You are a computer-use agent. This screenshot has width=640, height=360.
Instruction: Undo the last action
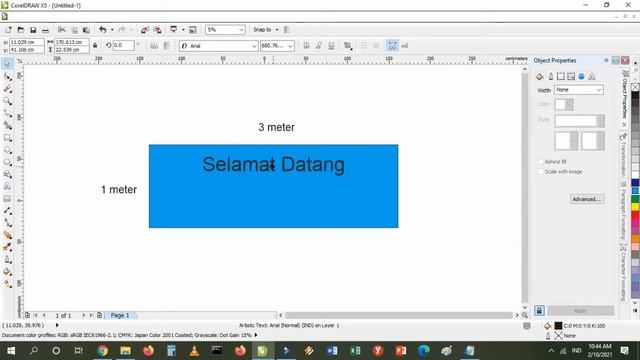(x=102, y=30)
